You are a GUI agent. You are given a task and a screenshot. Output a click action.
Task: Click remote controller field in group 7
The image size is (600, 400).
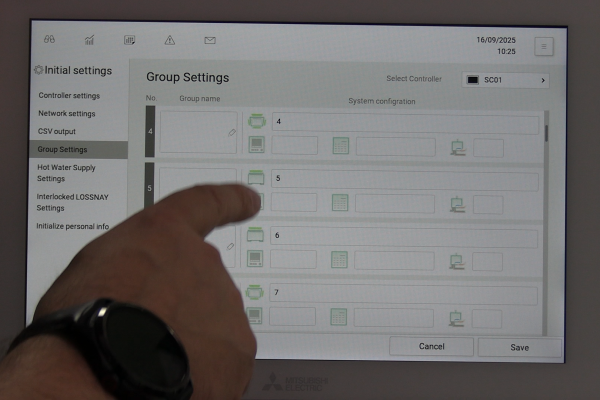[292, 317]
